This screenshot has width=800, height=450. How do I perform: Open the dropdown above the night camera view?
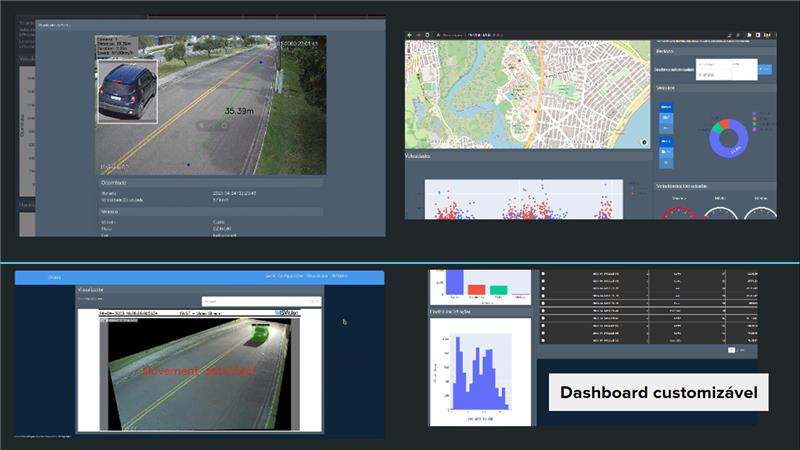(x=260, y=300)
